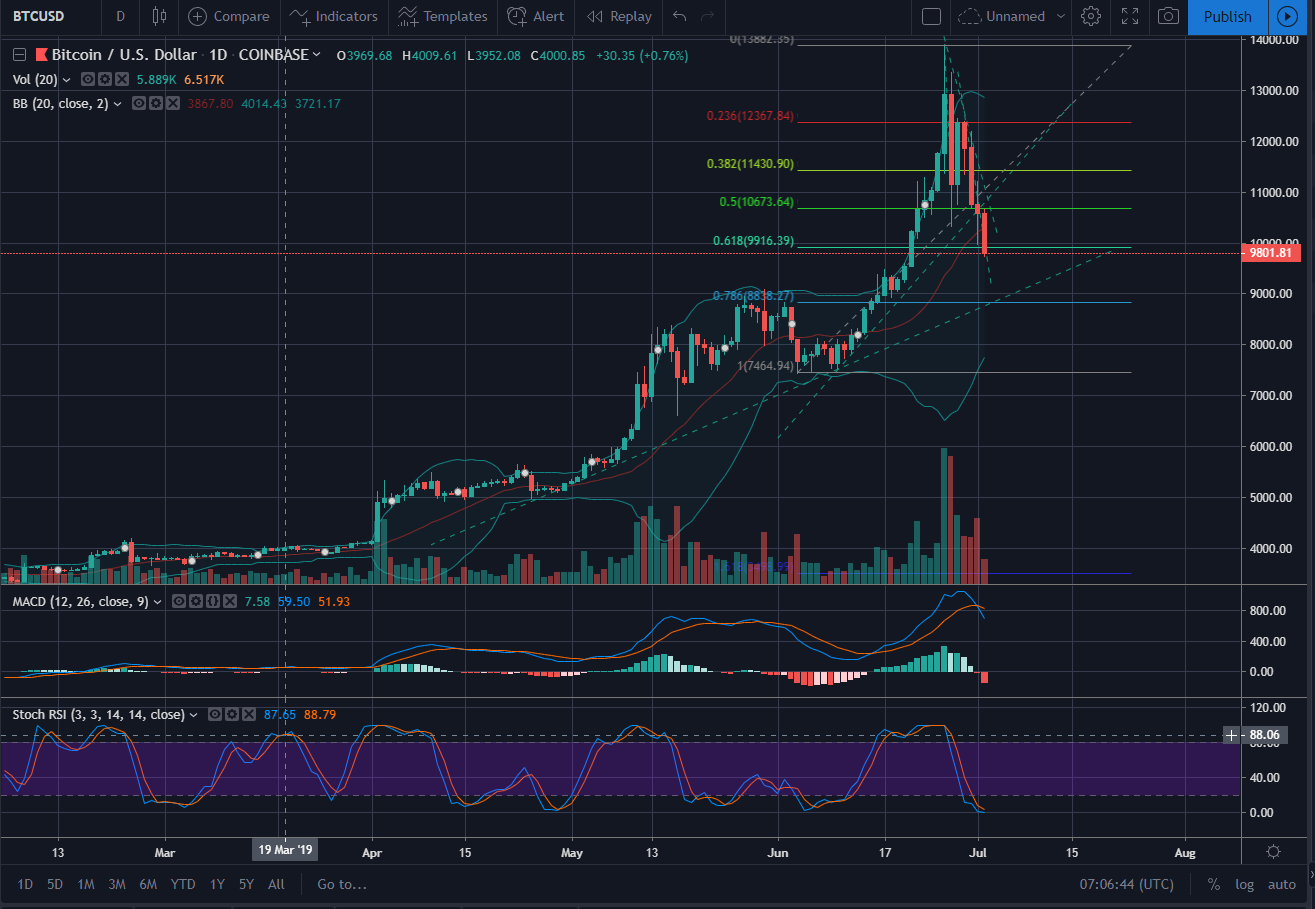Open the Compare symbol dialog
The width and height of the screenshot is (1315, 909).
click(x=229, y=16)
